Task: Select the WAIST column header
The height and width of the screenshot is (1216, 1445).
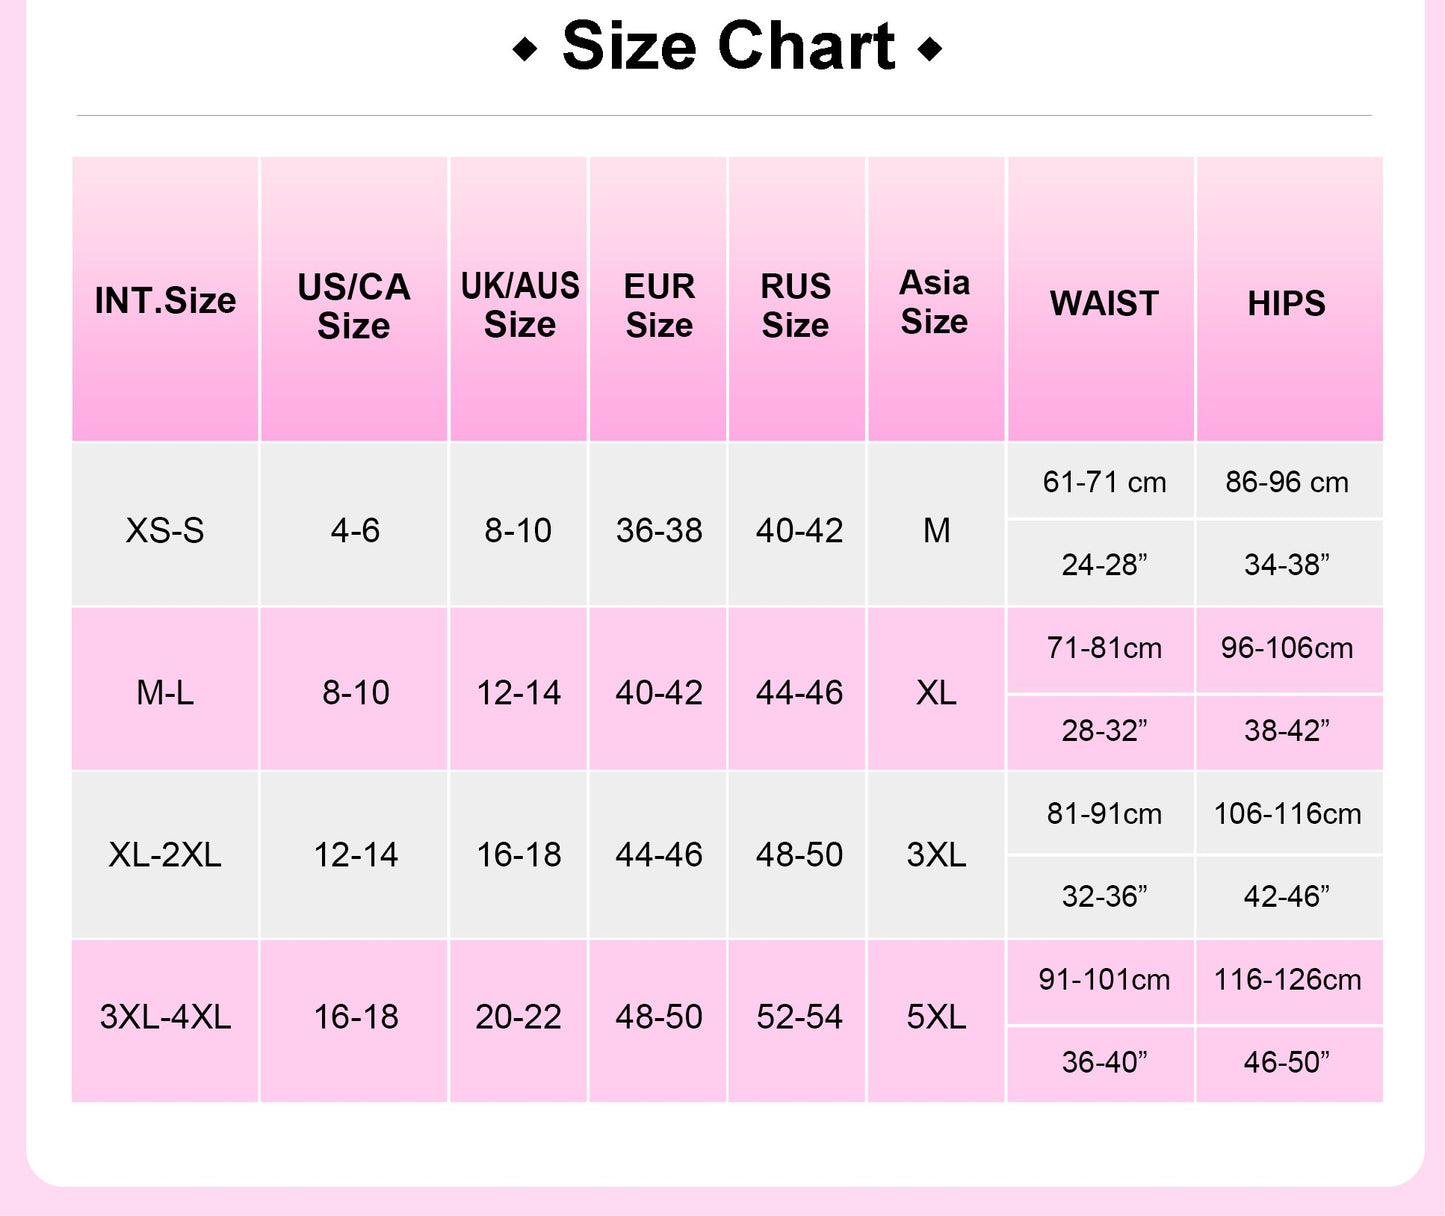Action: (x=1103, y=303)
